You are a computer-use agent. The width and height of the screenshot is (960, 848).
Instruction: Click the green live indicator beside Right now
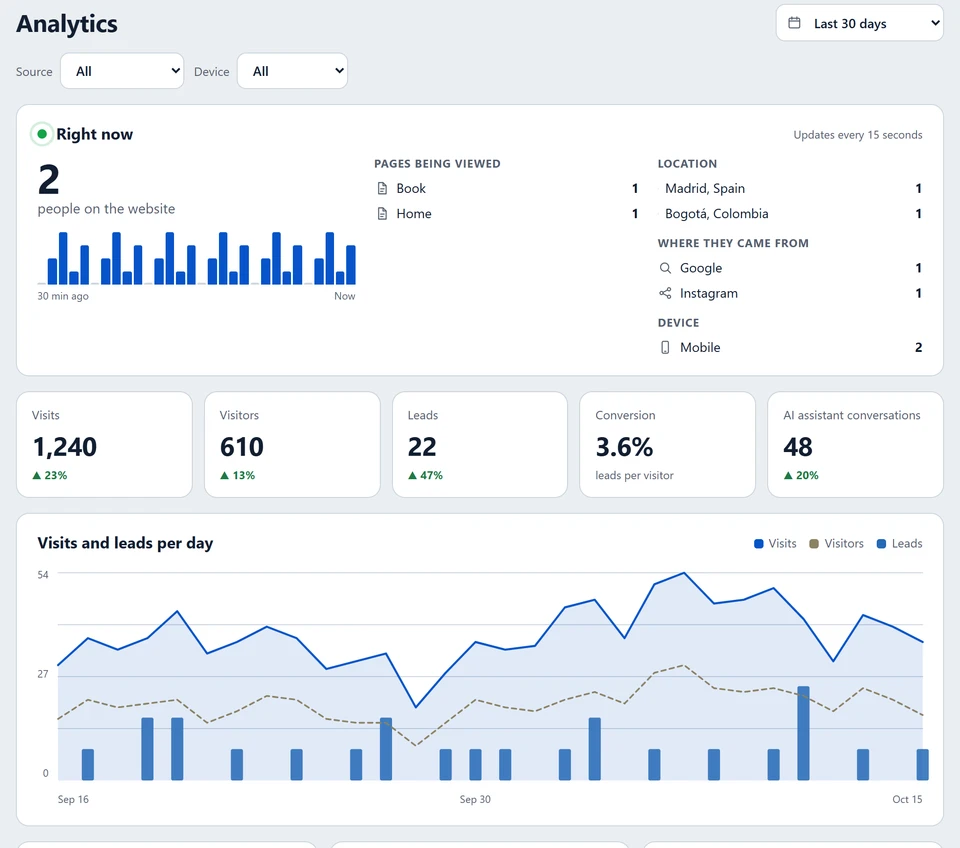coord(42,134)
